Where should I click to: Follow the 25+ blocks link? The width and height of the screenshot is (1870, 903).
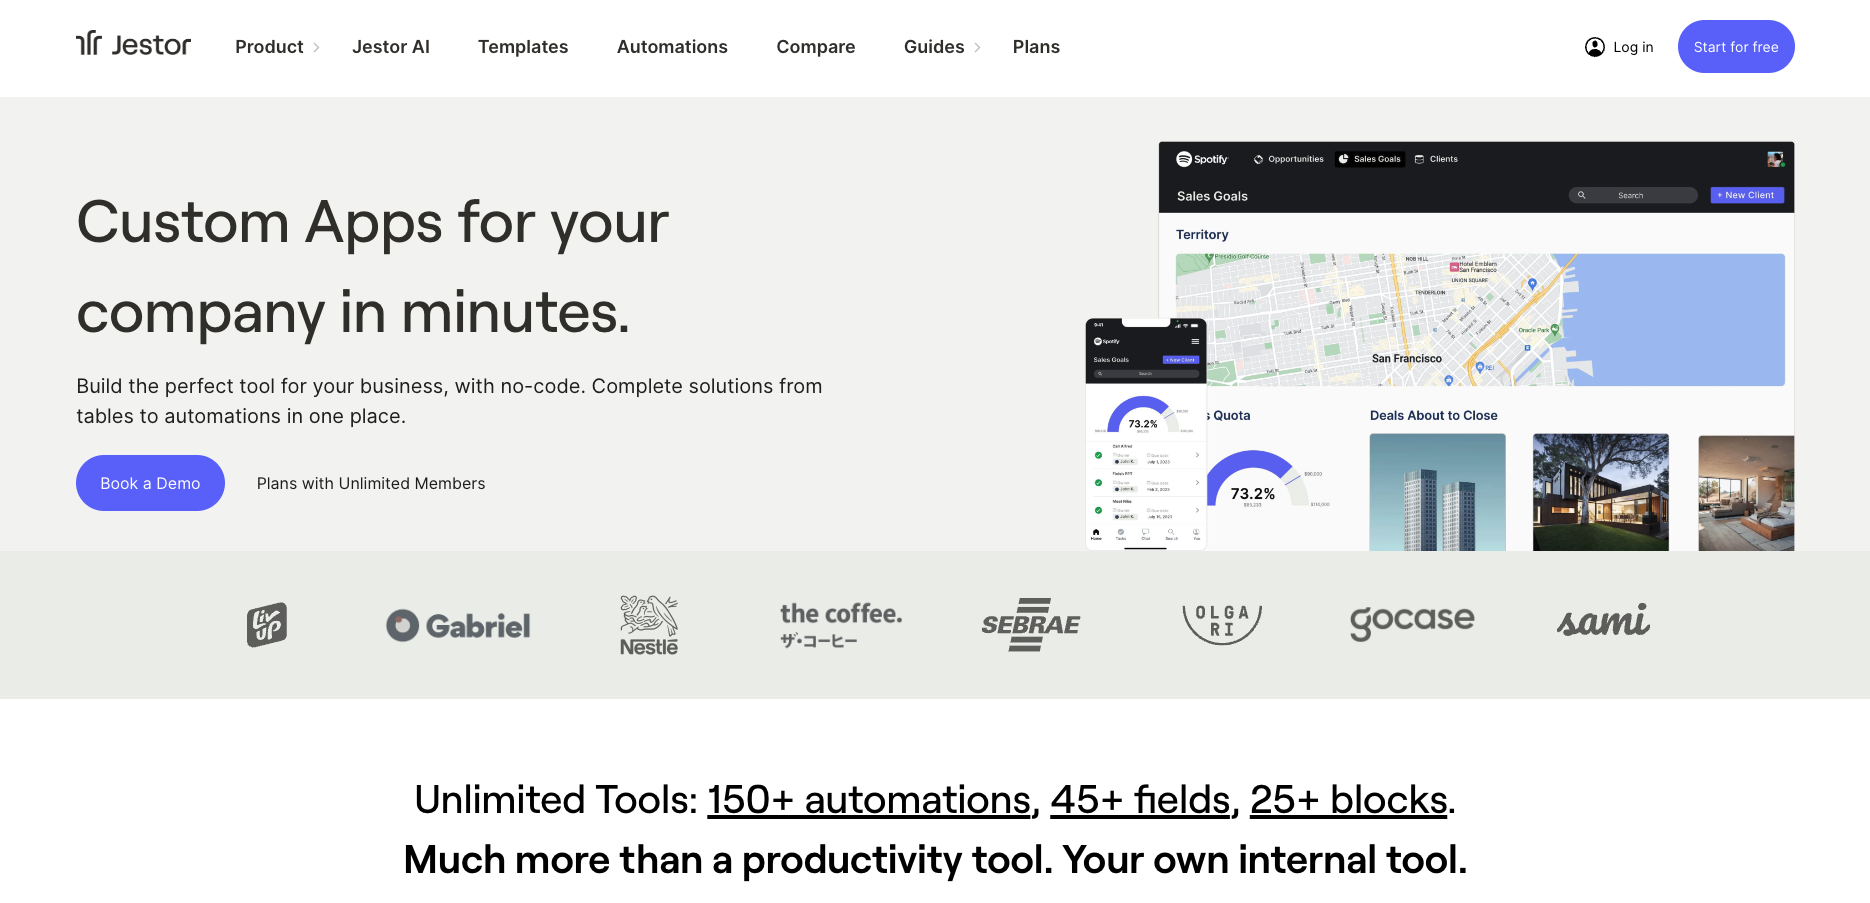pyautogui.click(x=1349, y=800)
